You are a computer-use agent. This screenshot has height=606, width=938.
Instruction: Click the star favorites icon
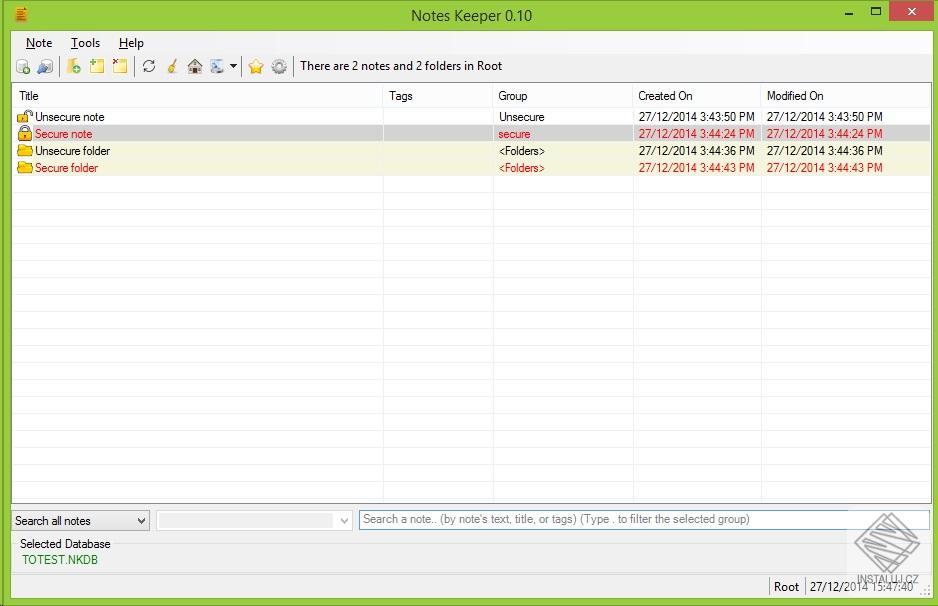pyautogui.click(x=256, y=66)
